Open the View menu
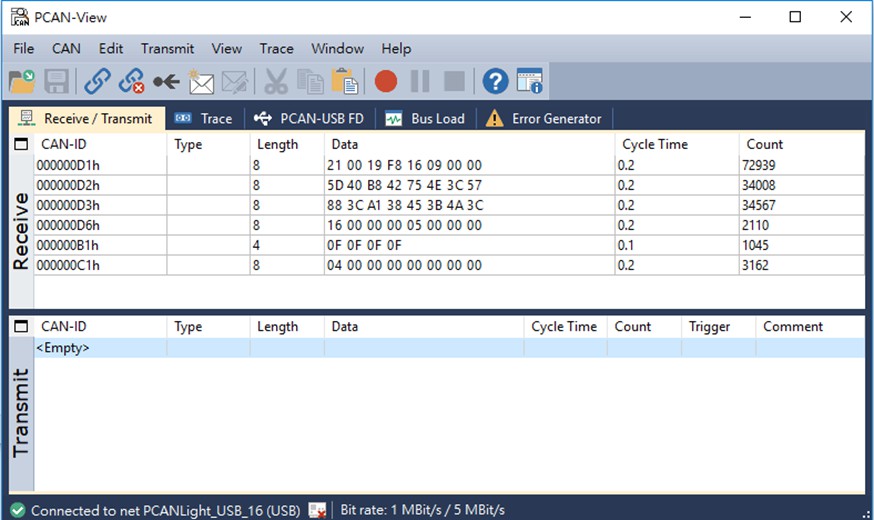The height and width of the screenshot is (520, 874). [226, 48]
